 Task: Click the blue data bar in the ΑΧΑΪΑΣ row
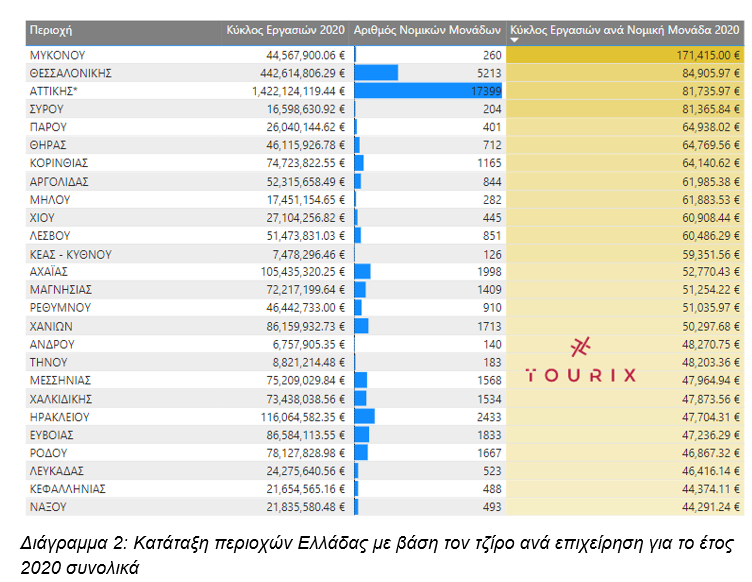click(362, 272)
